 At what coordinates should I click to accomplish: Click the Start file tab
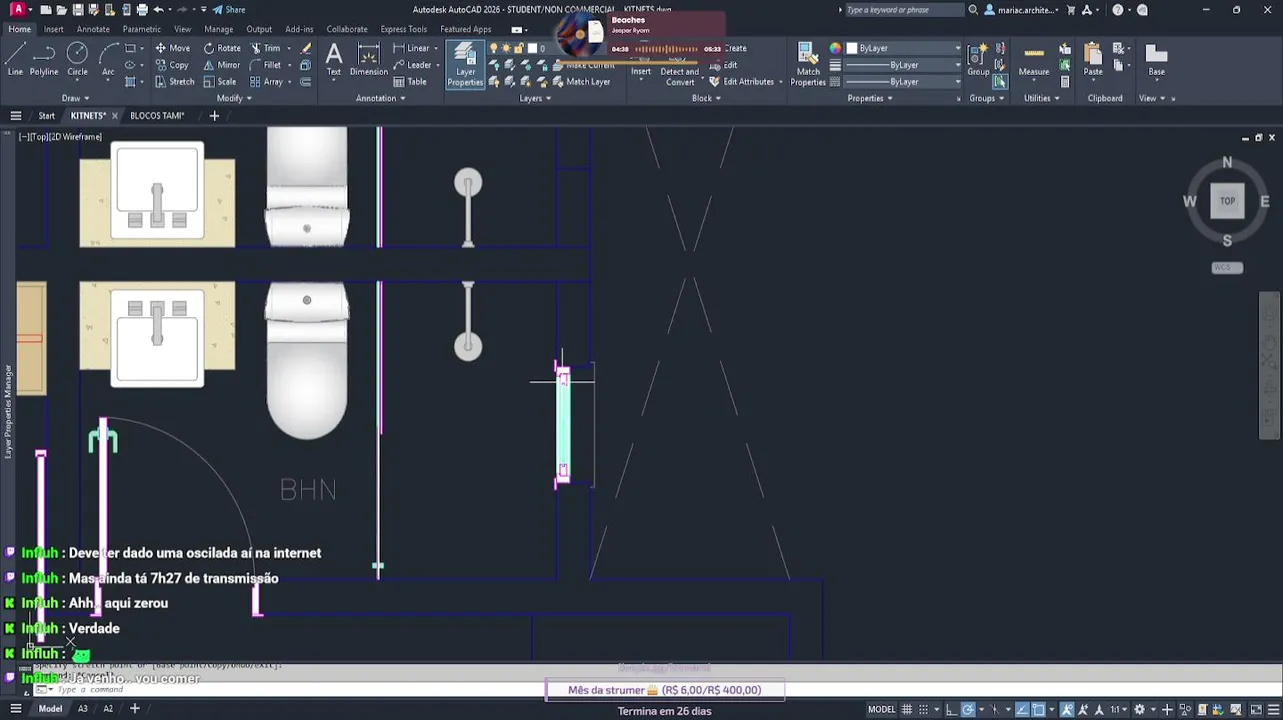[x=46, y=116]
